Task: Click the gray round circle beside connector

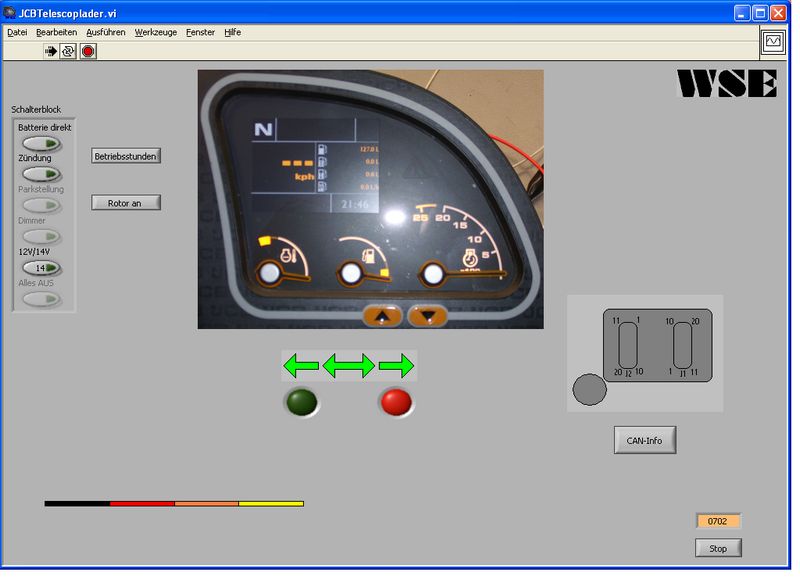Action: pyautogui.click(x=590, y=390)
